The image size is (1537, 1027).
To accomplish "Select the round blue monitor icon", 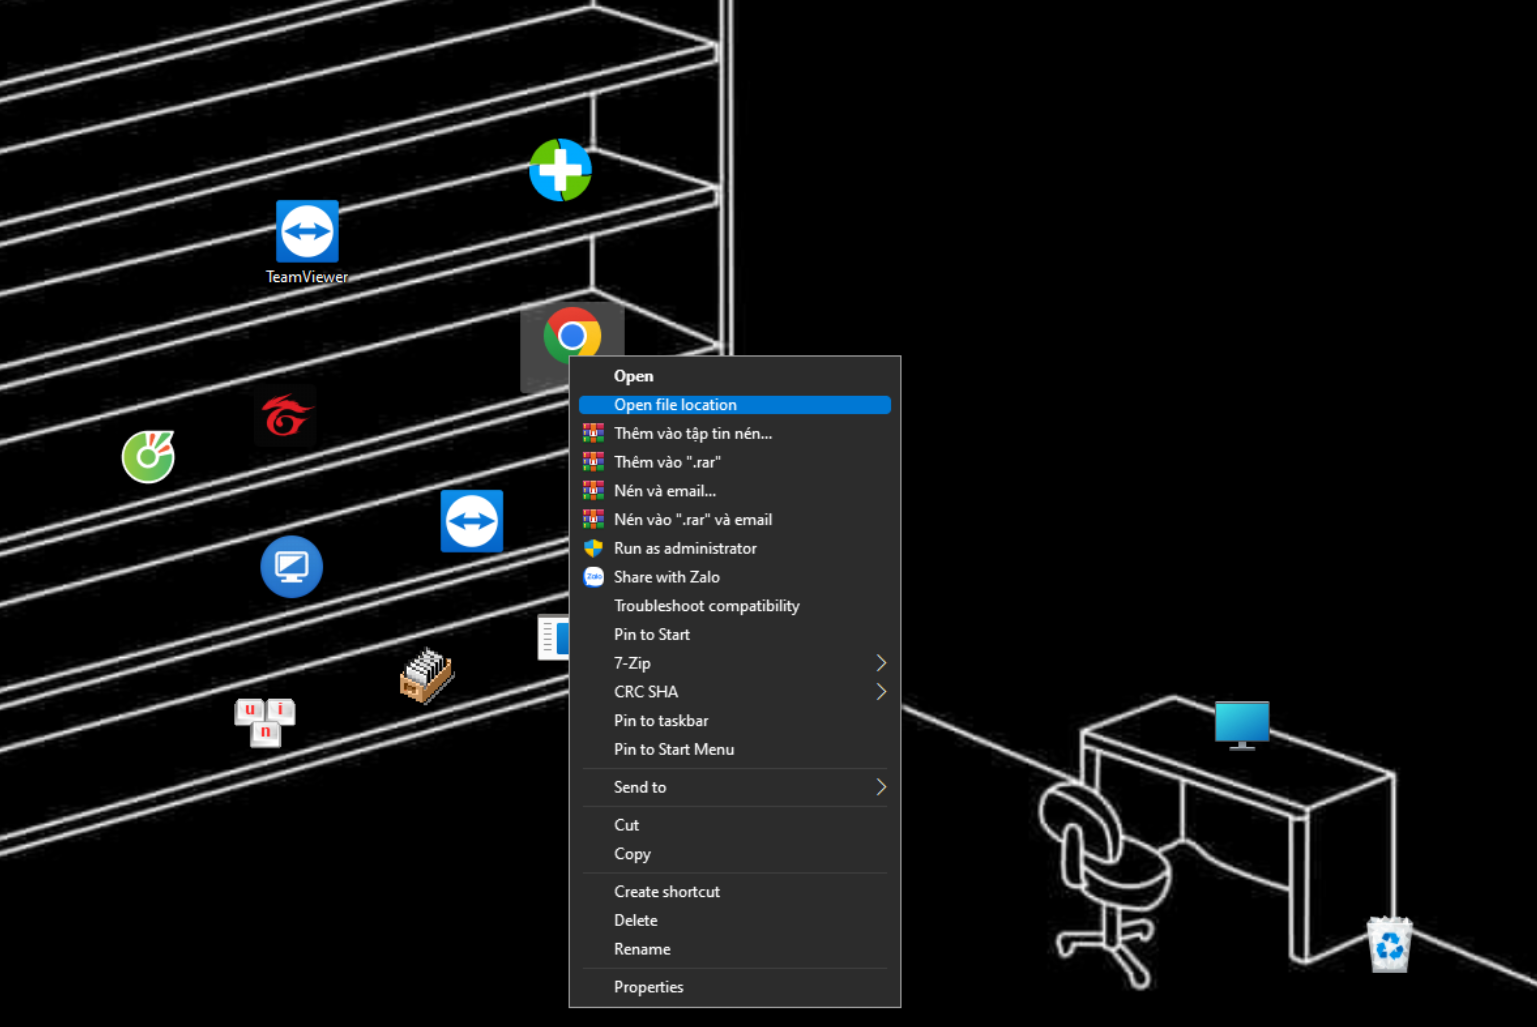I will (x=291, y=567).
